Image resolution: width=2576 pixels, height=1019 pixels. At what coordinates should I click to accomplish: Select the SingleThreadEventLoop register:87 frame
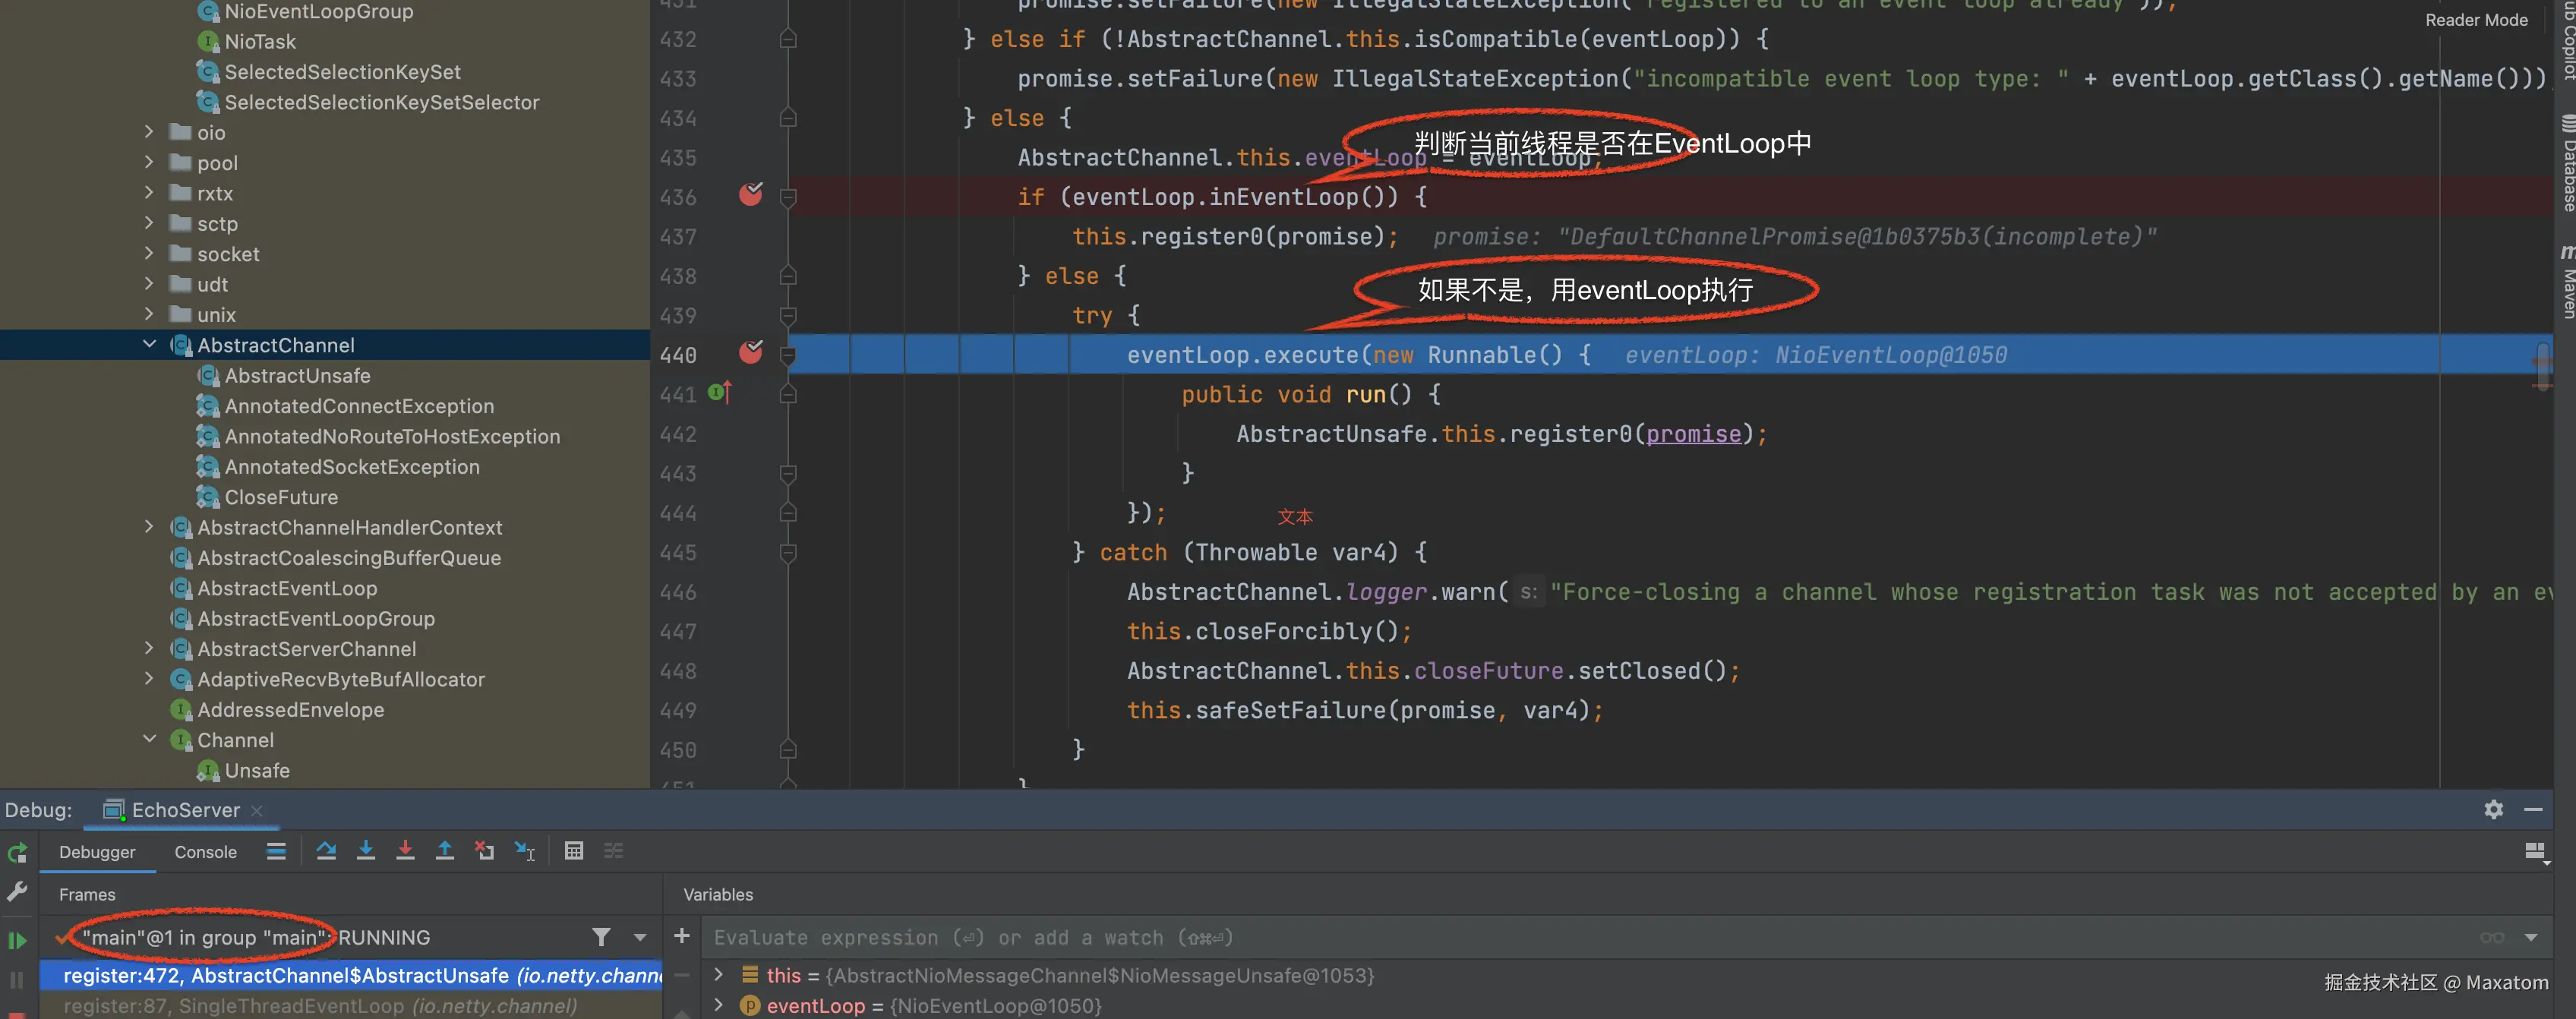coord(320,1006)
